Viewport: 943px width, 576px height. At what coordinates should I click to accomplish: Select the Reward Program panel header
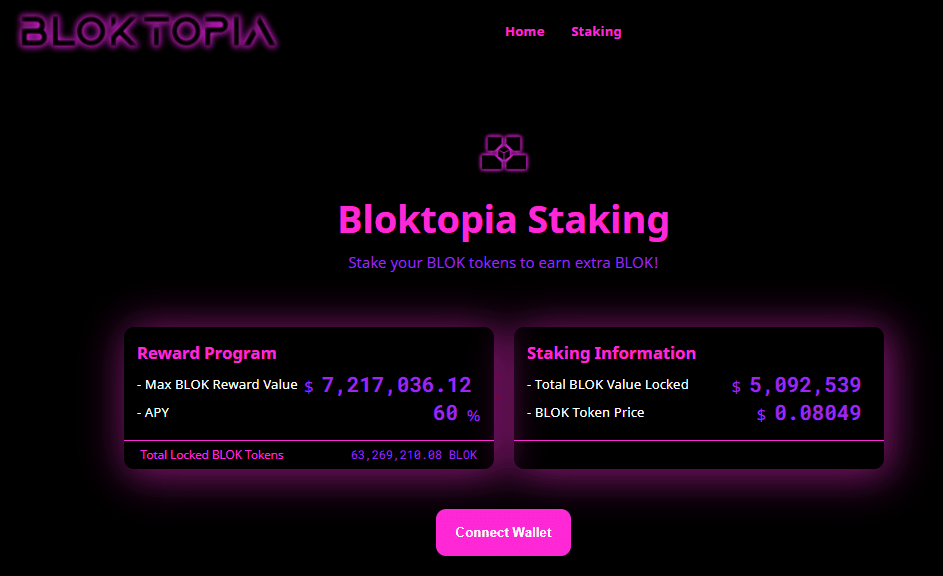206,353
